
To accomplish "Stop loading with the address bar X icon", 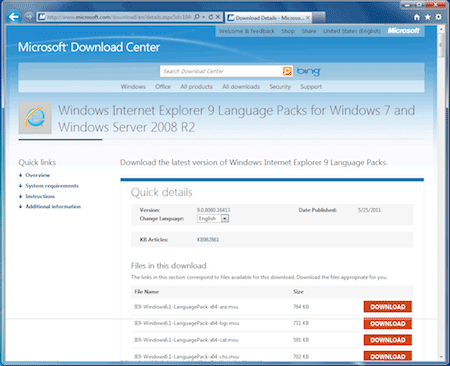I will pos(218,17).
